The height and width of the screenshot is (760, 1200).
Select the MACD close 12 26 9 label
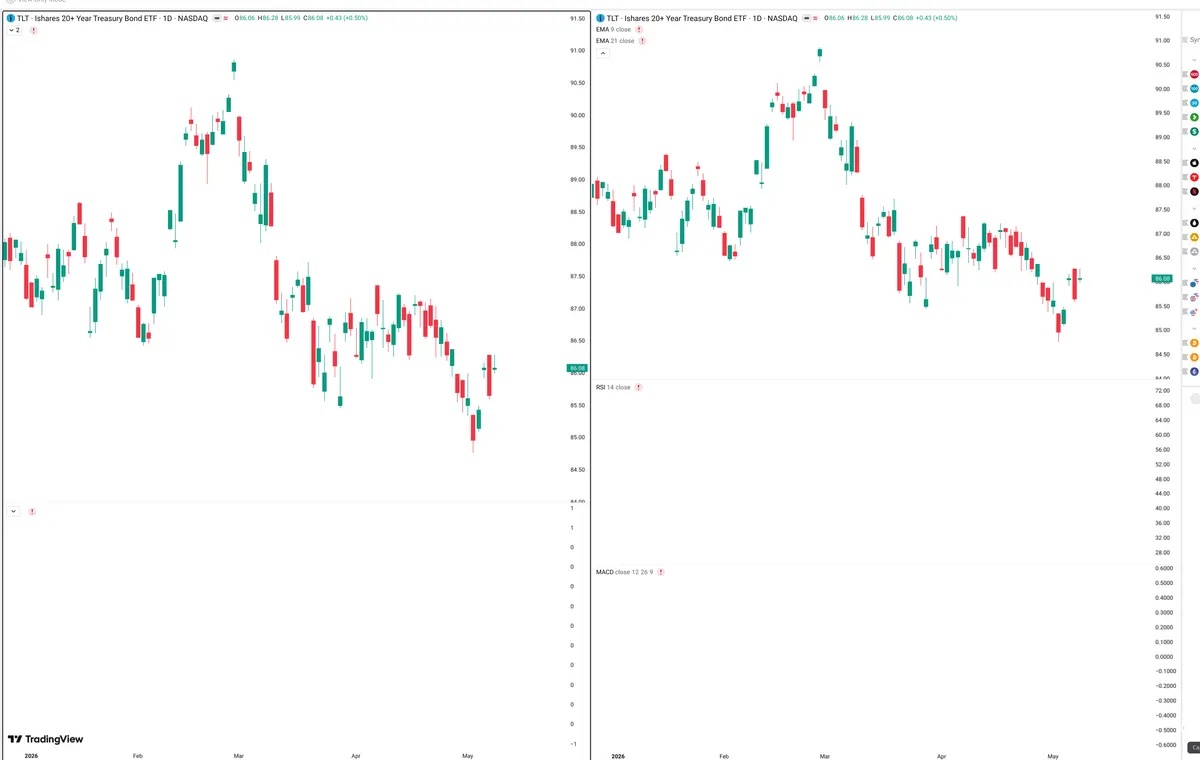click(624, 572)
